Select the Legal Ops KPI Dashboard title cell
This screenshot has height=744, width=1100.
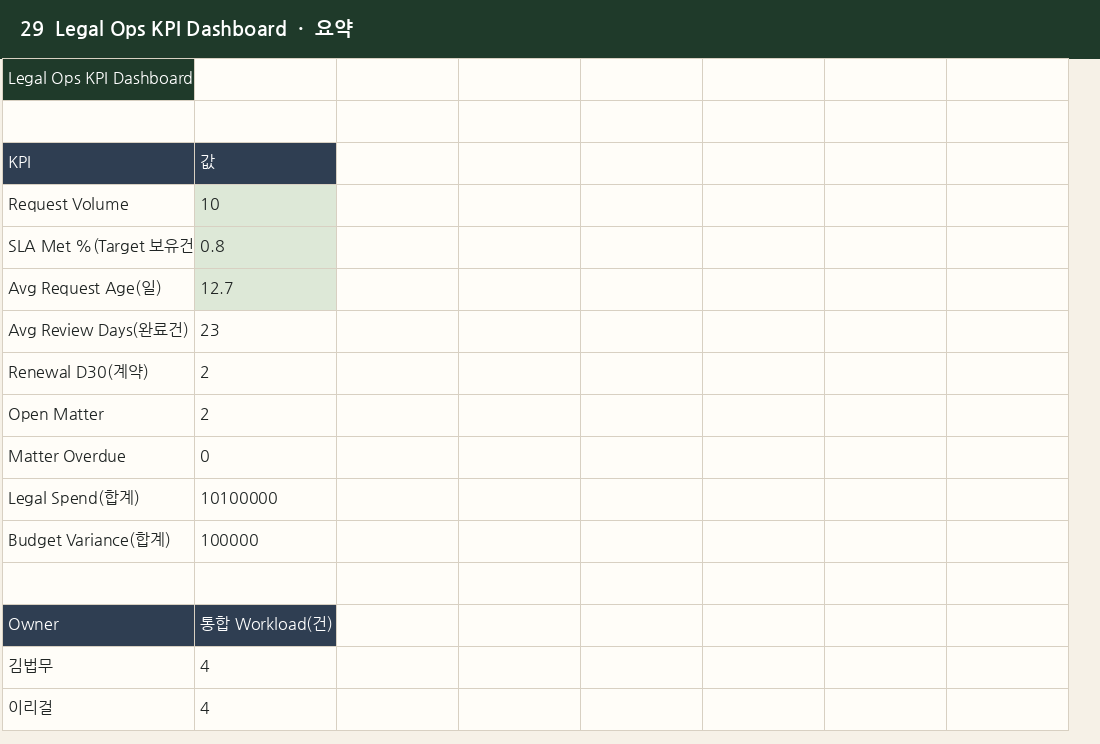point(98,79)
